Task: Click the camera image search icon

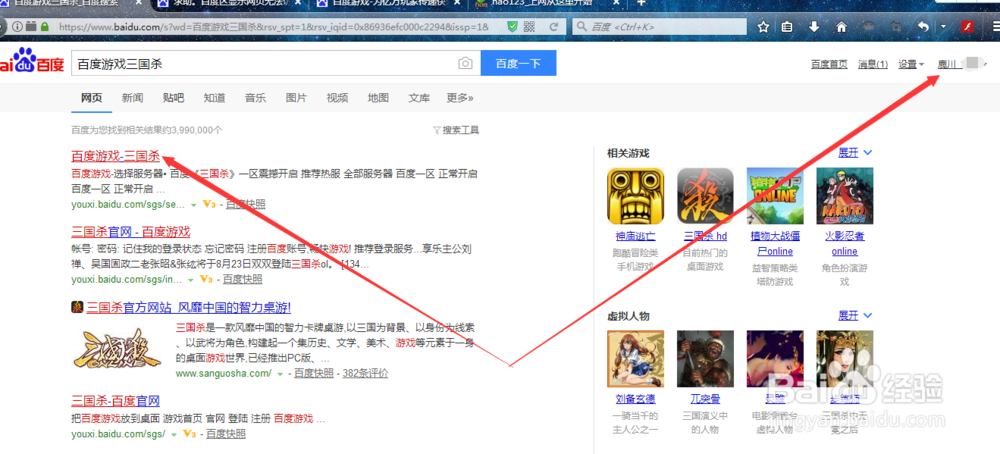Action: click(x=466, y=63)
